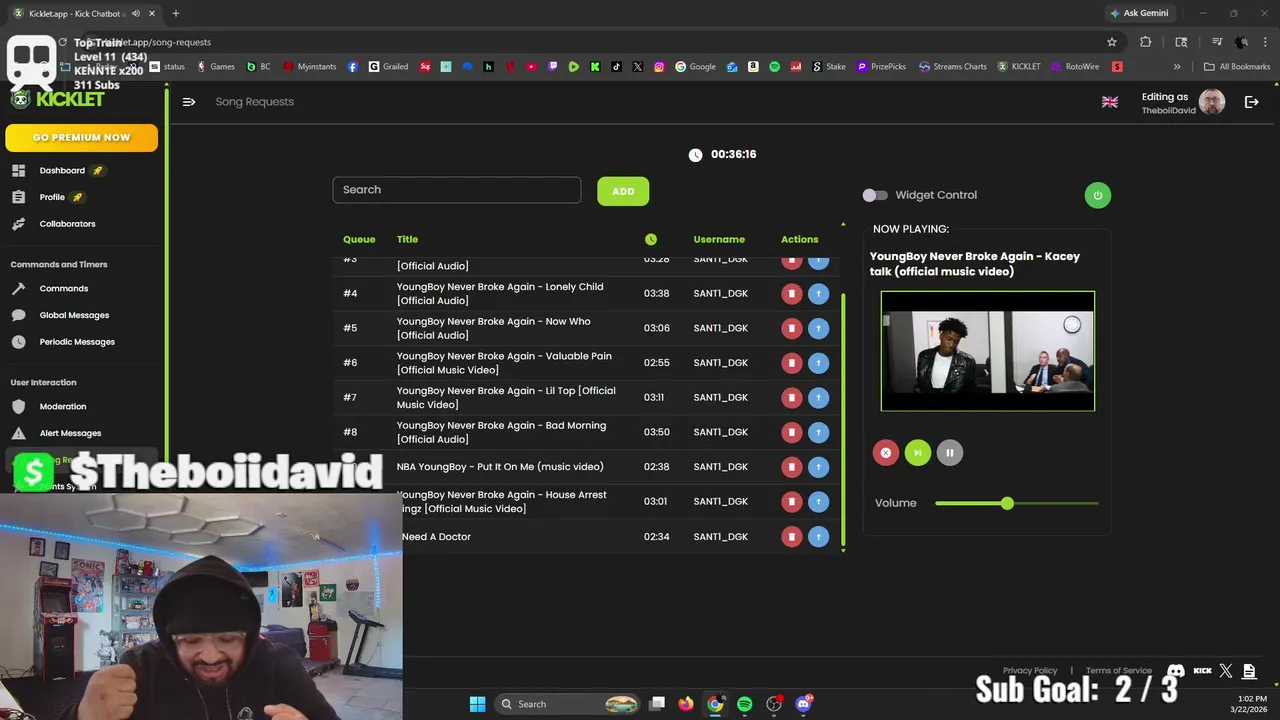Bookmark this page with star icon
The image size is (1280, 720).
(1111, 42)
